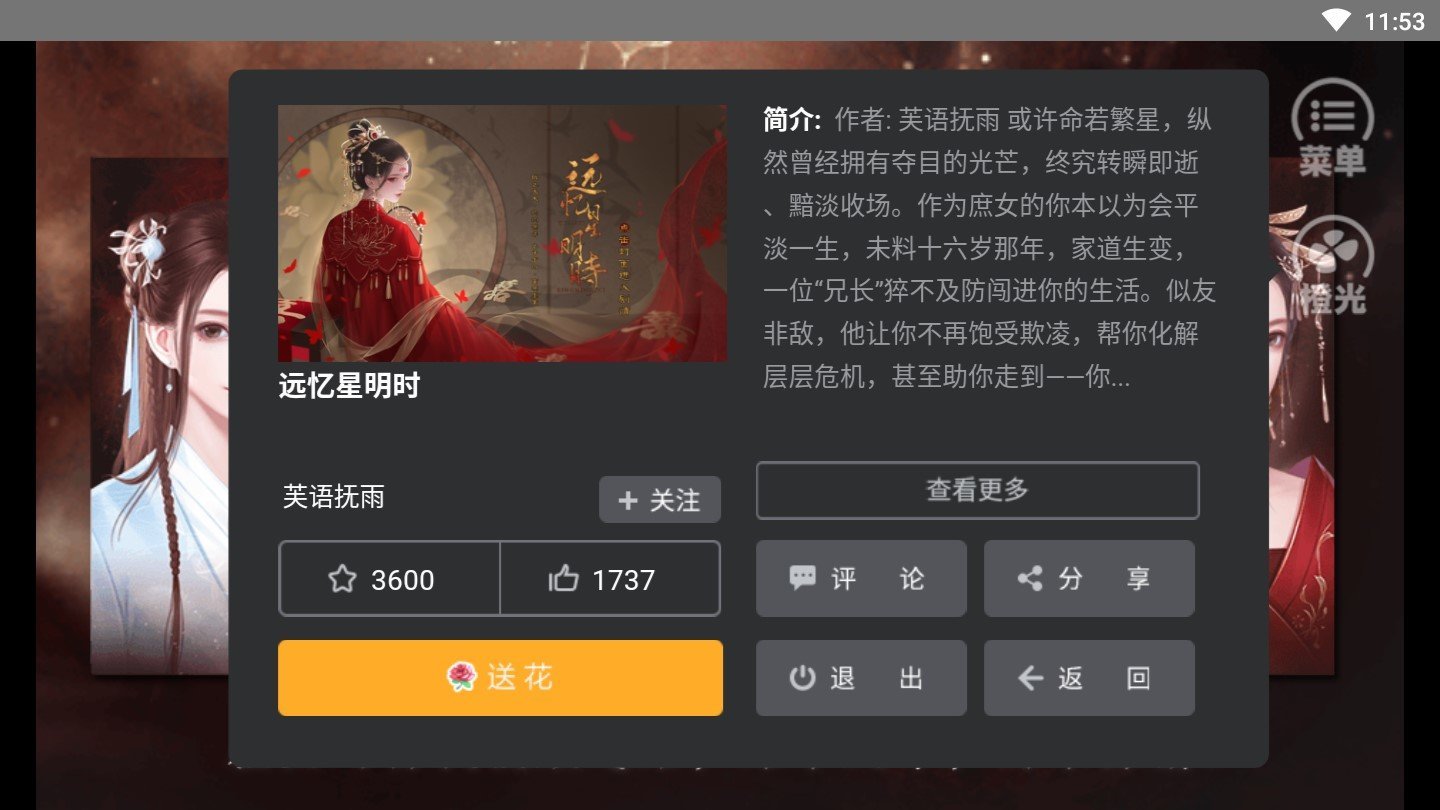The height and width of the screenshot is (810, 1440).
Task: Tap the 橙光 logo icon
Action: (1332, 265)
